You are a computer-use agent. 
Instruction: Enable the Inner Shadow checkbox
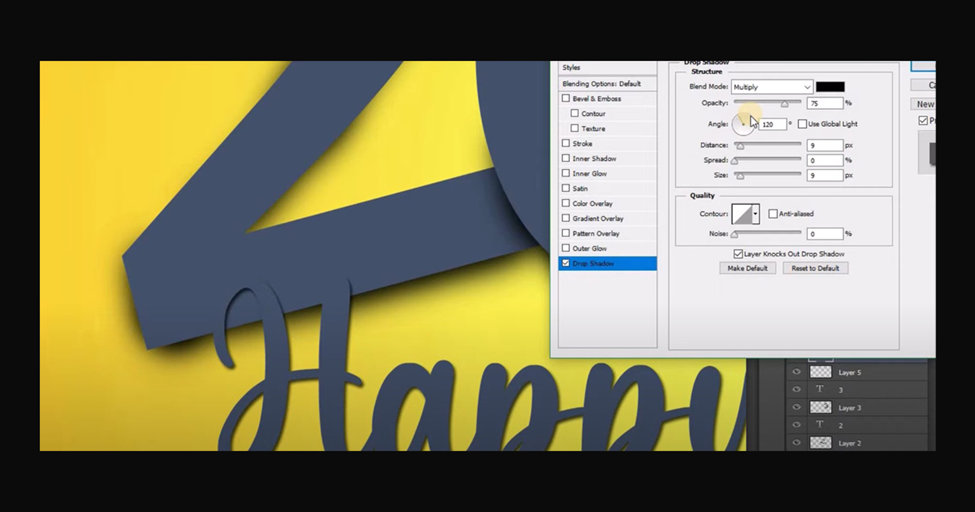[x=566, y=158]
